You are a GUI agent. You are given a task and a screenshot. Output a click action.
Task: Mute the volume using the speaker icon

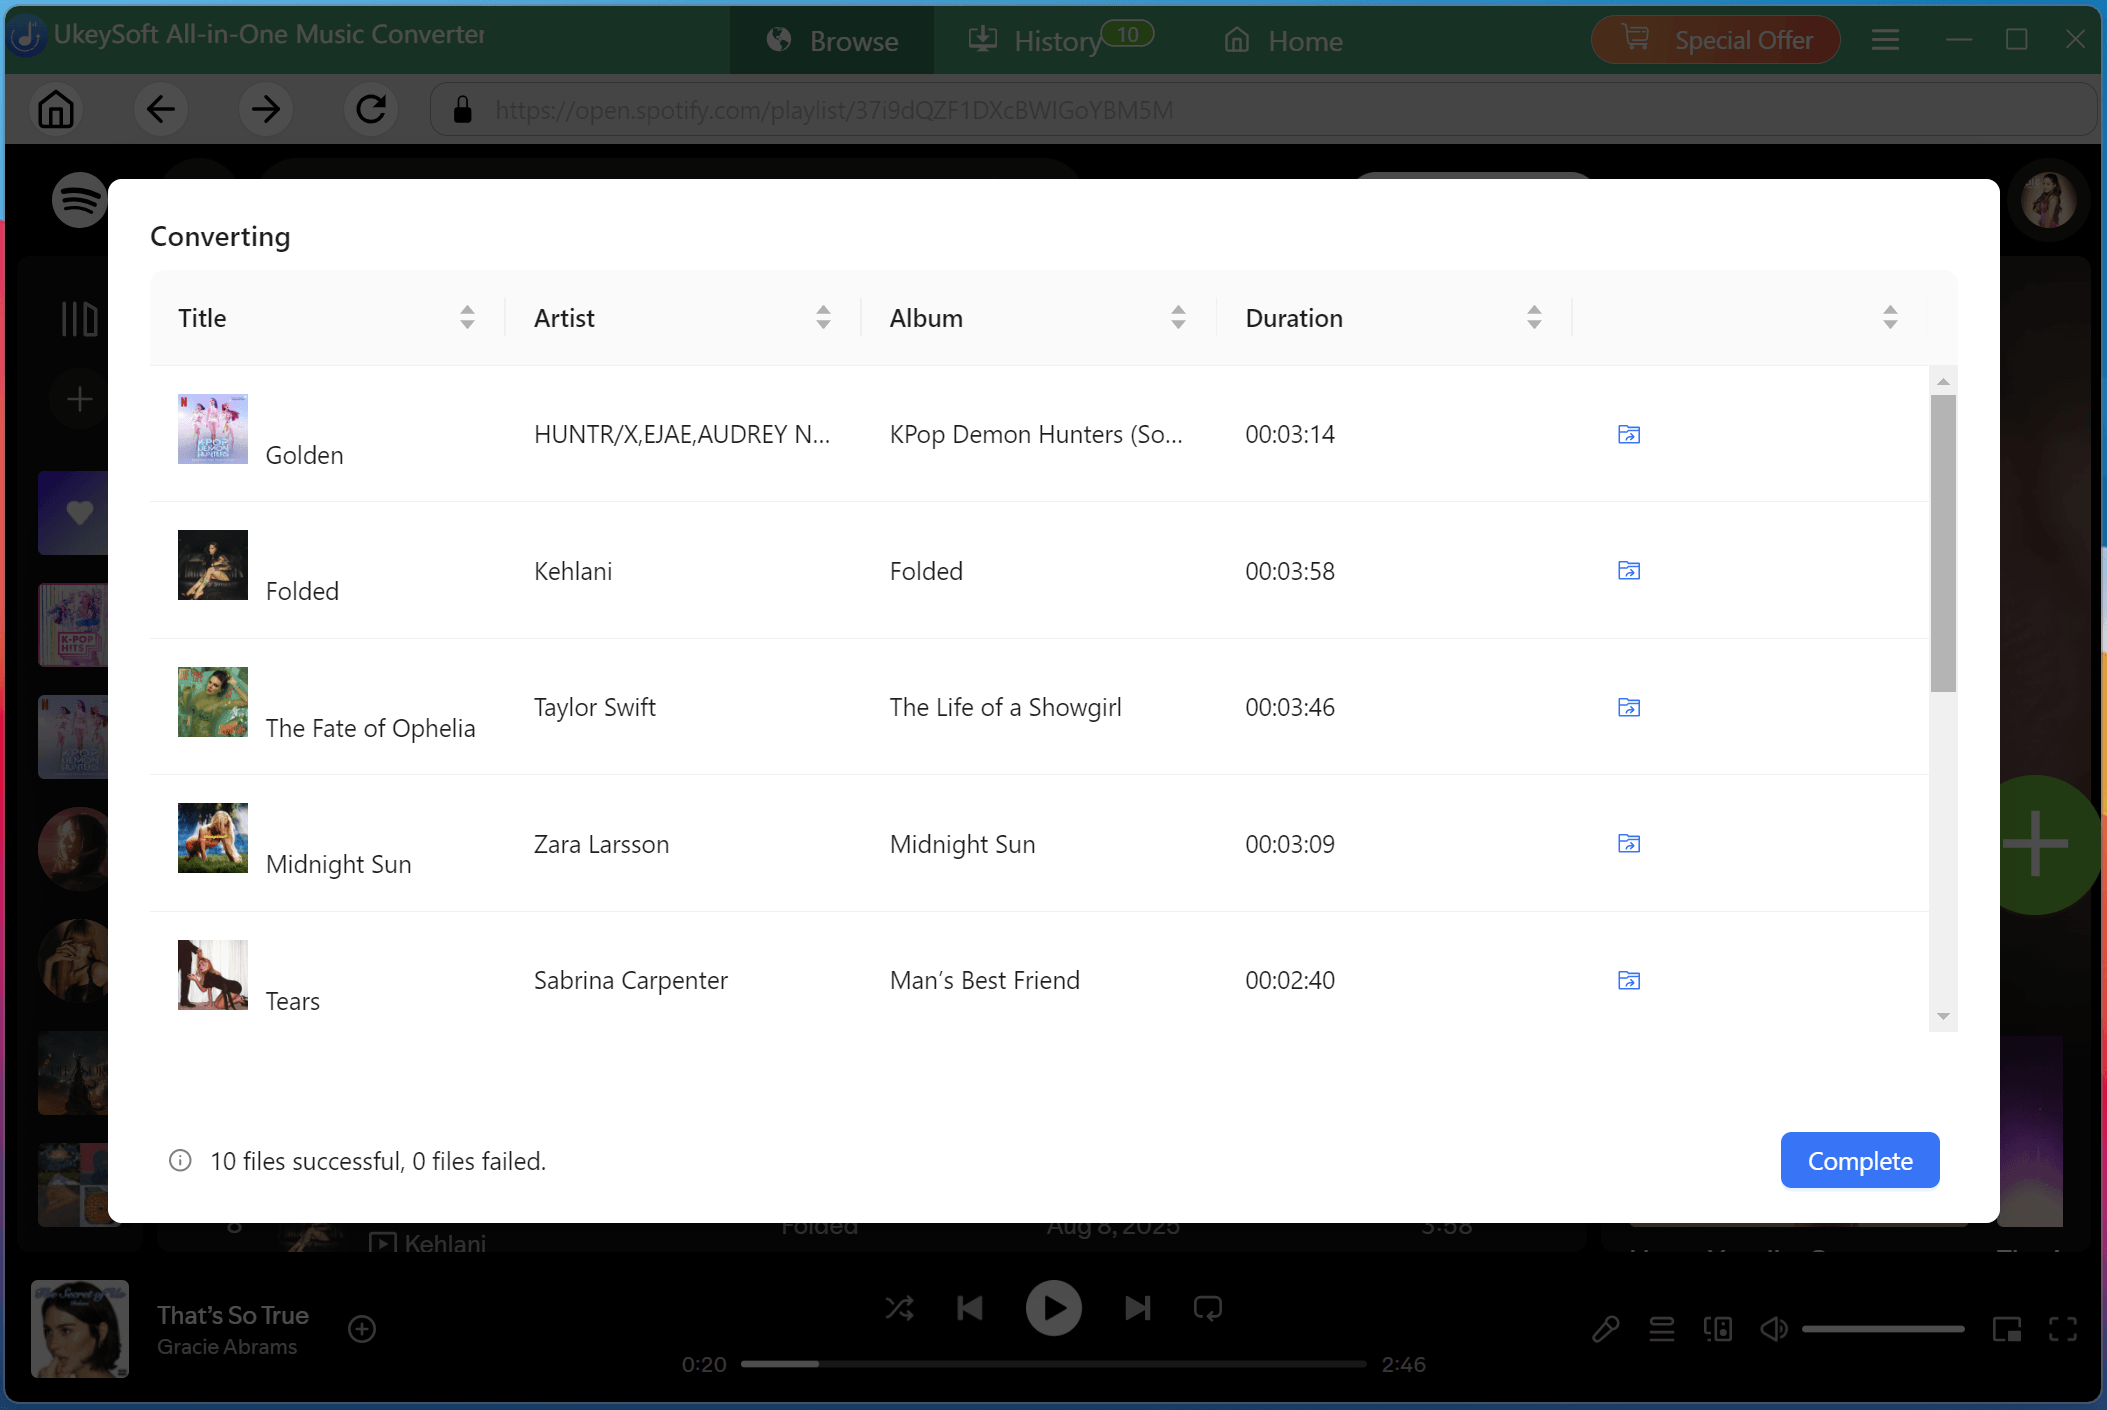(1773, 1328)
